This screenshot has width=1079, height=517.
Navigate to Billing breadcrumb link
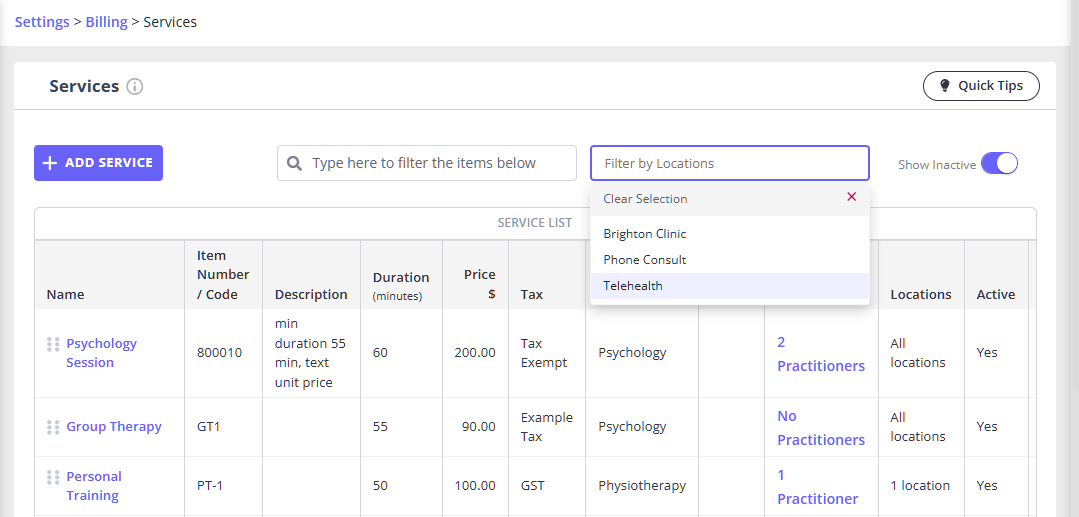pyautogui.click(x=106, y=22)
